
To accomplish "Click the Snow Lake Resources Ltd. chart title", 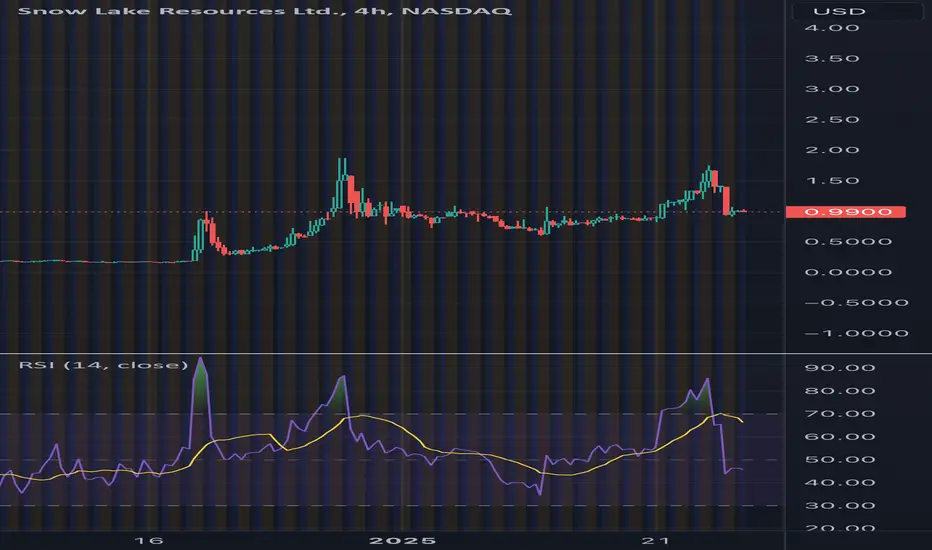I will (265, 11).
